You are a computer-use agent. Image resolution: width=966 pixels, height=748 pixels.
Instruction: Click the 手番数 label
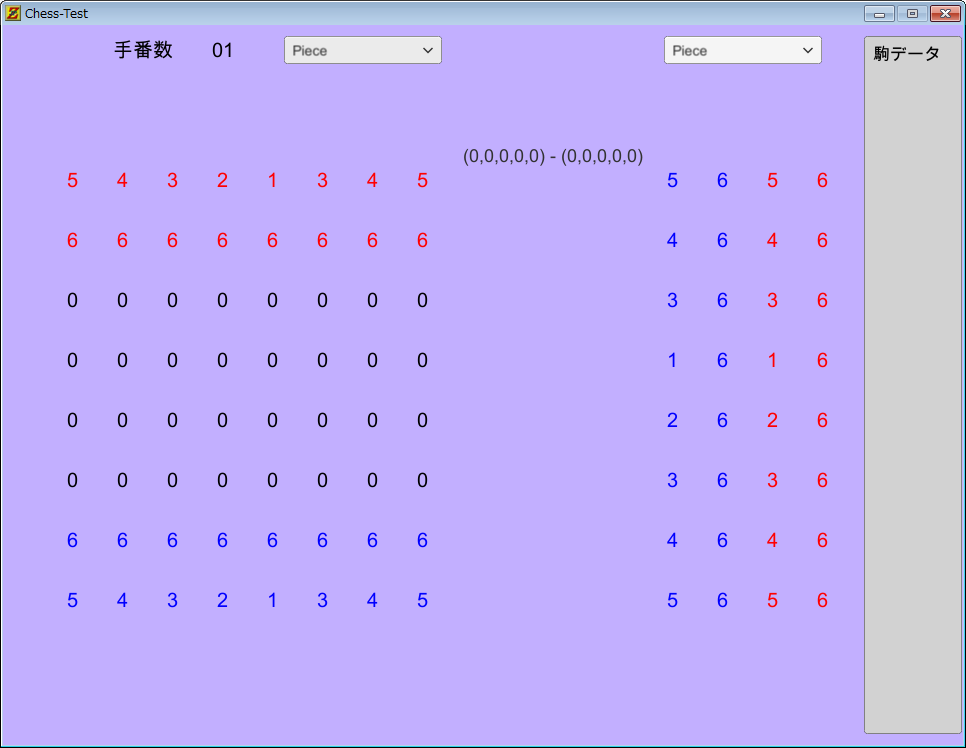pyautogui.click(x=143, y=50)
